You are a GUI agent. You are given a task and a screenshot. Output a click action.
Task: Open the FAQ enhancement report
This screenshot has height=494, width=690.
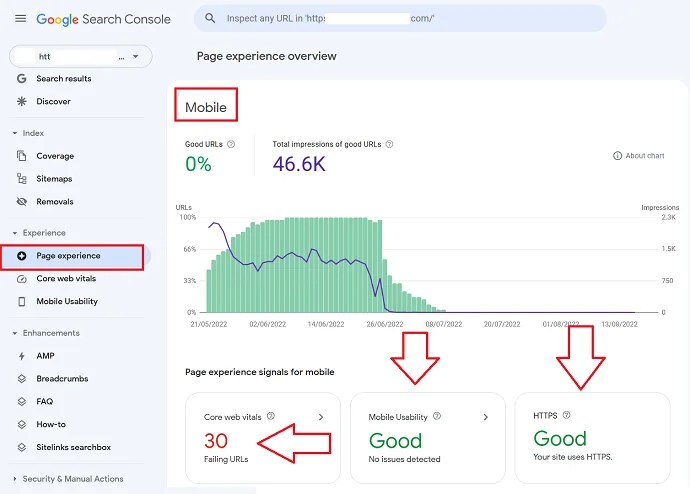44,402
